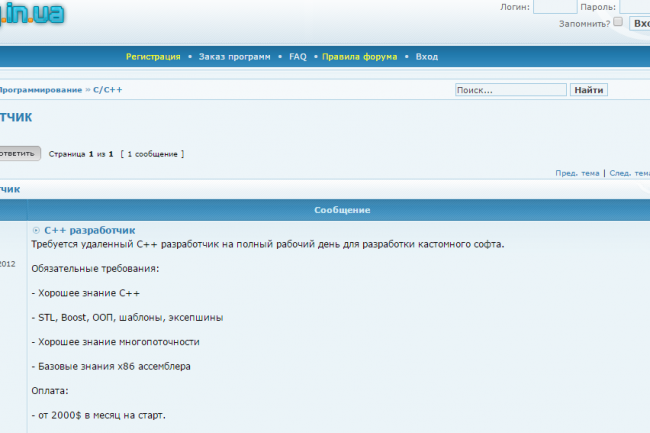Select "Вход" in the navigation bar
This screenshot has width=650, height=433.
(x=426, y=57)
